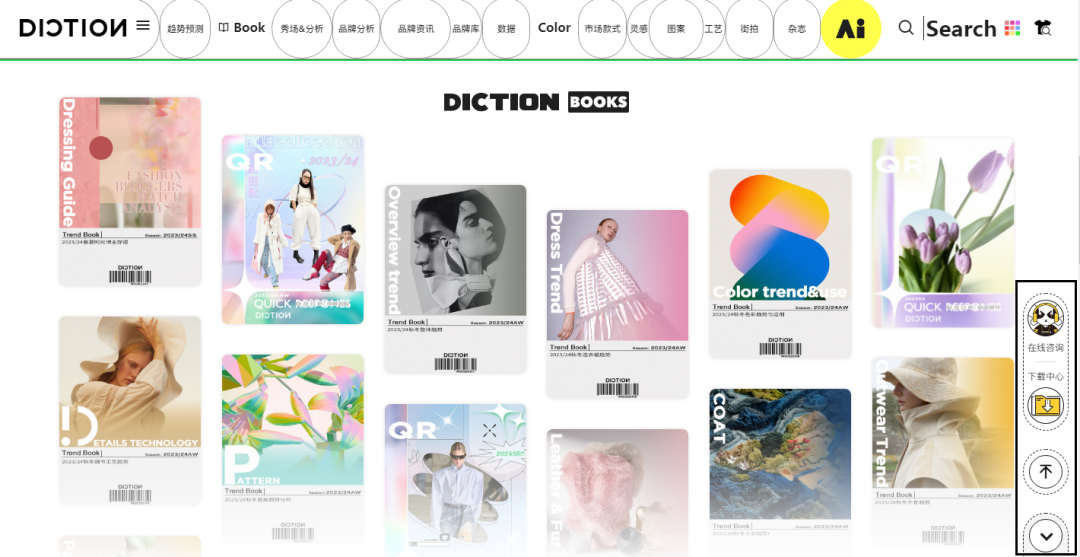Select the 秀场&分析 navigation item
The image size is (1080, 557).
click(x=302, y=29)
